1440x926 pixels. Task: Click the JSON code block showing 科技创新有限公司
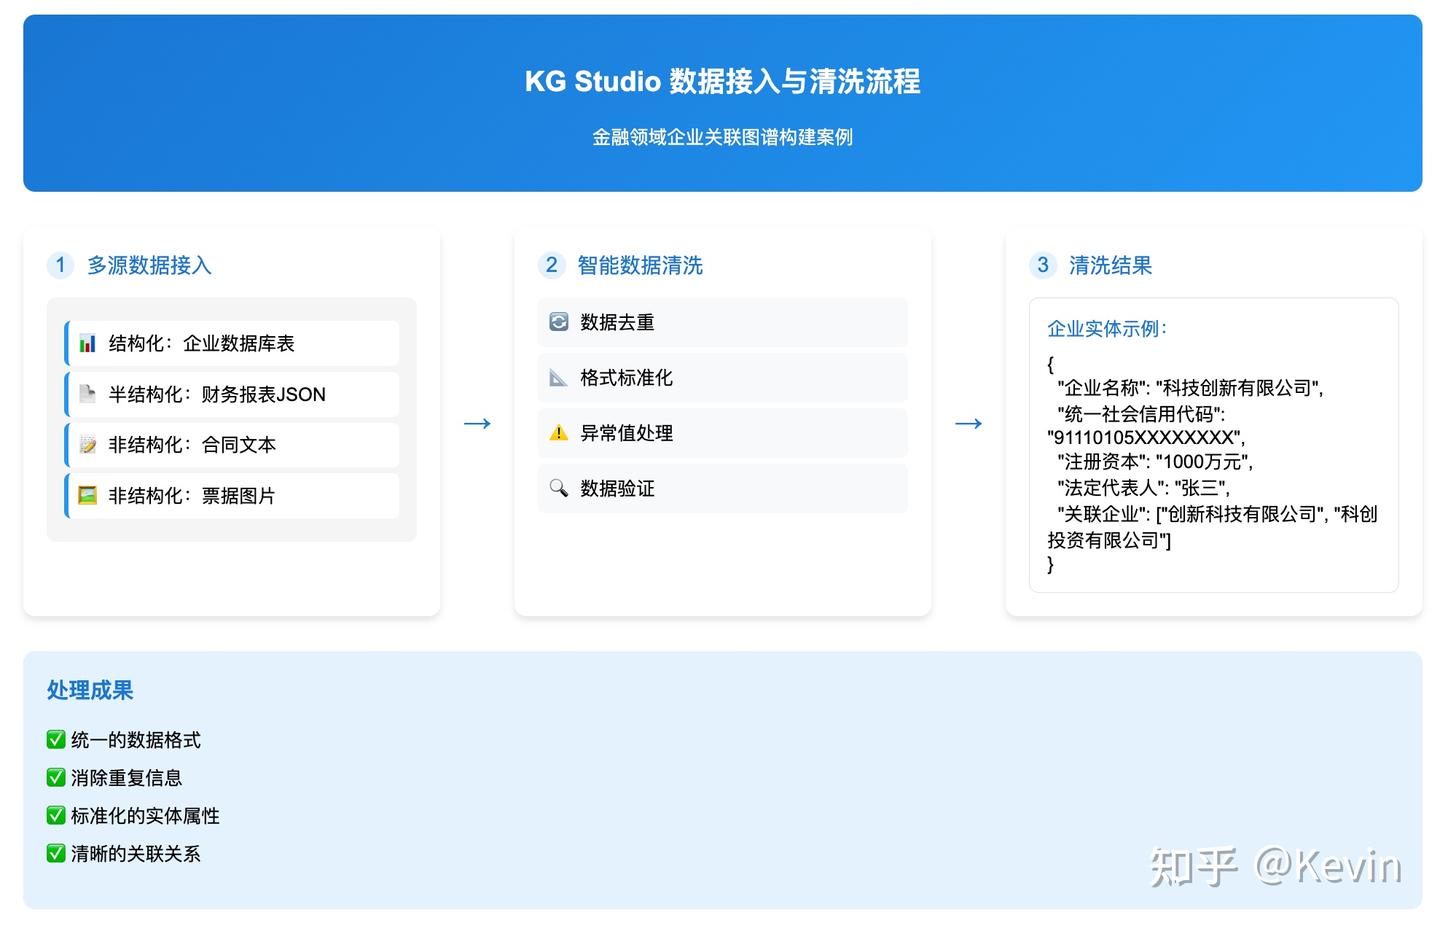[x=1212, y=465]
